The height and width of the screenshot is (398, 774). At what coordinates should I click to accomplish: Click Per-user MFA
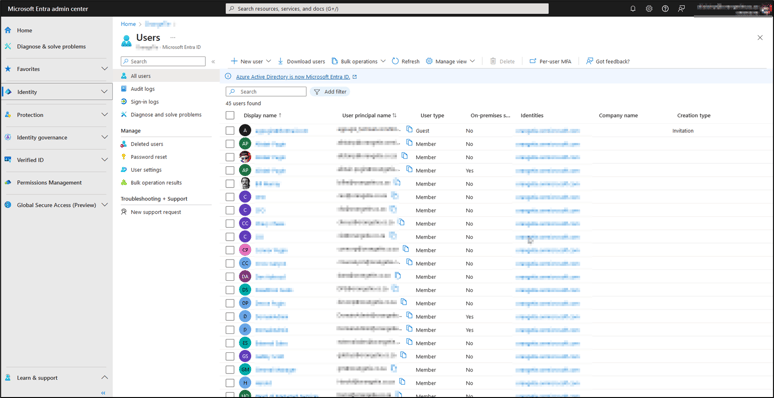550,61
